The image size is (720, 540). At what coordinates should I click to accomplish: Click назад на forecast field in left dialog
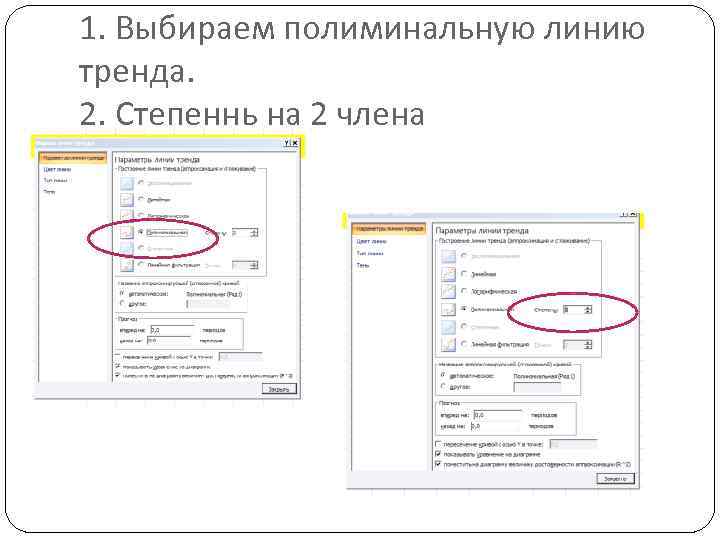pyautogui.click(x=169, y=340)
